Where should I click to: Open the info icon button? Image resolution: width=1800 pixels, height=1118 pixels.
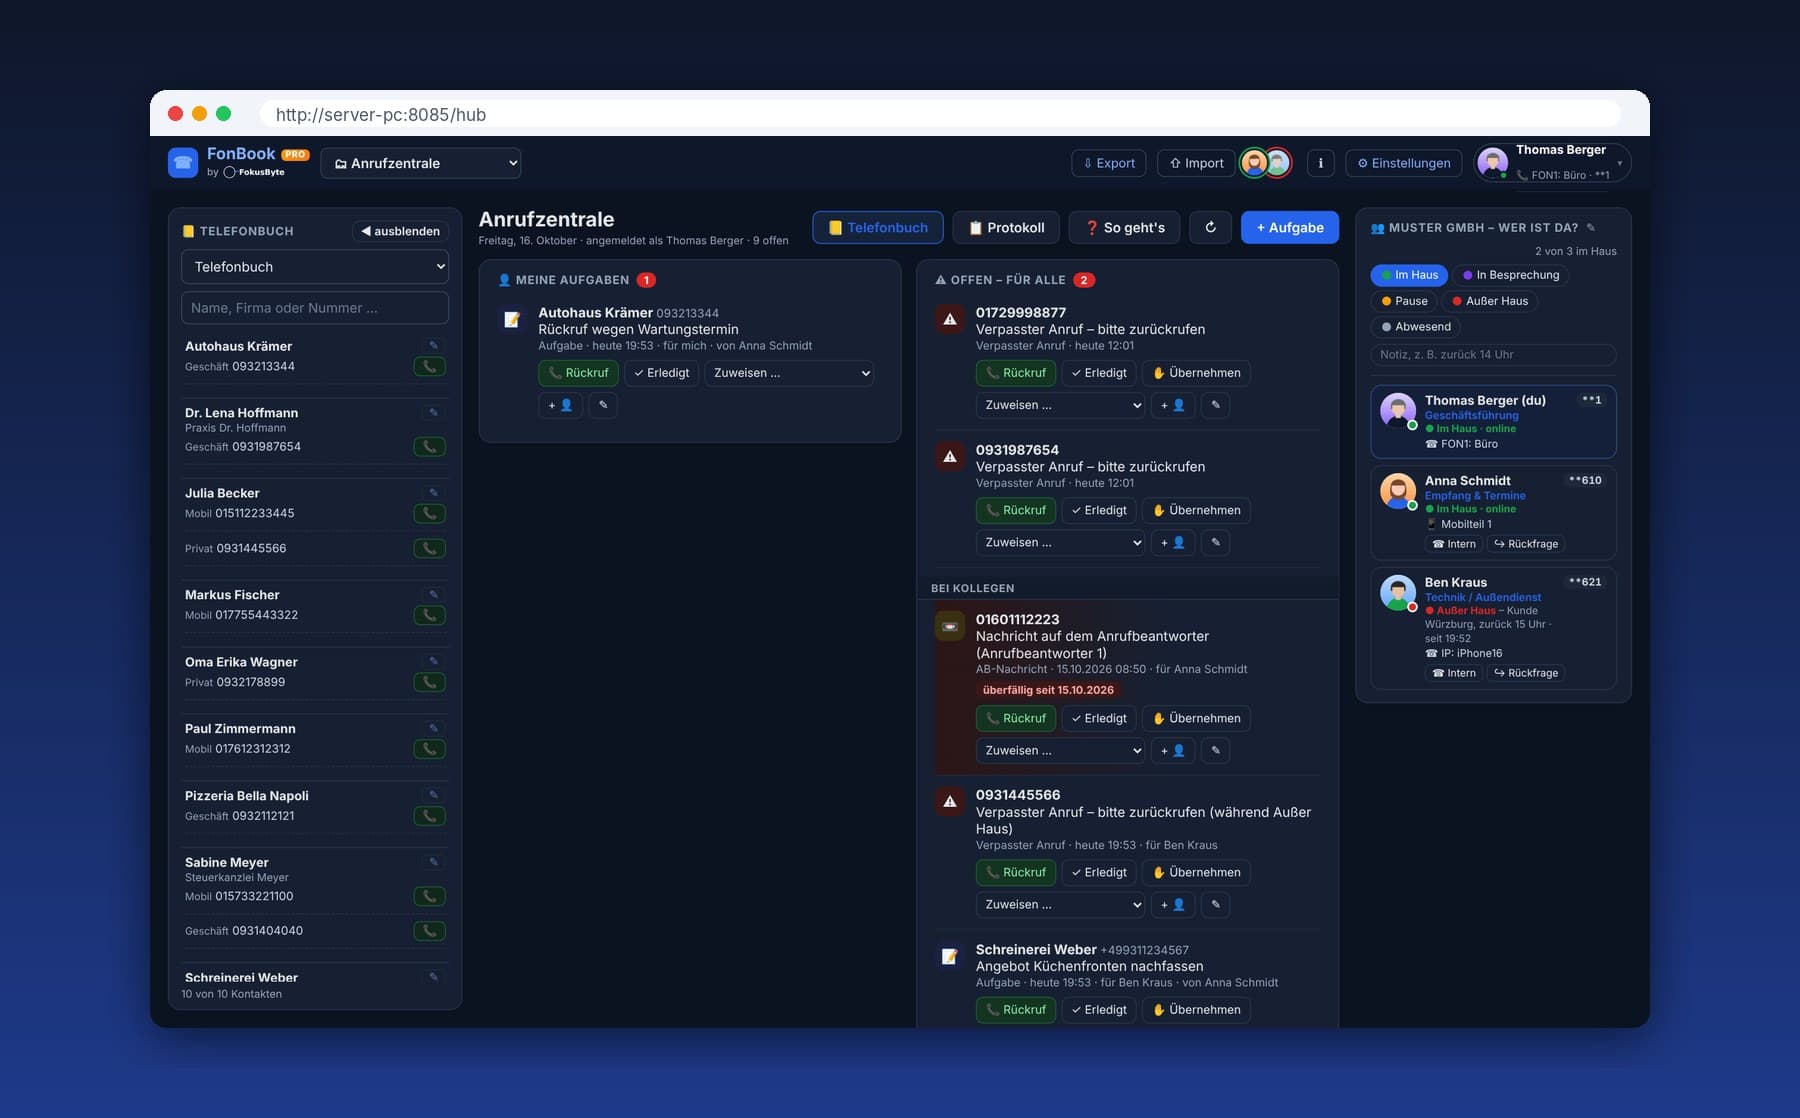click(1320, 163)
